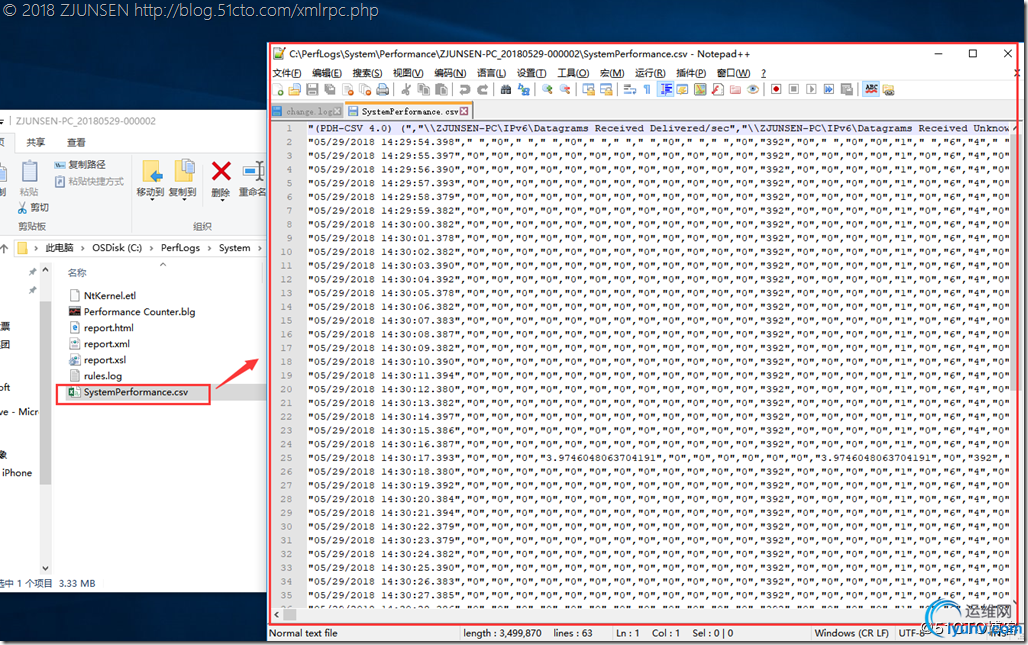Open 文件(F) menu in Notepad++
The height and width of the screenshot is (645, 1028).
pos(287,73)
